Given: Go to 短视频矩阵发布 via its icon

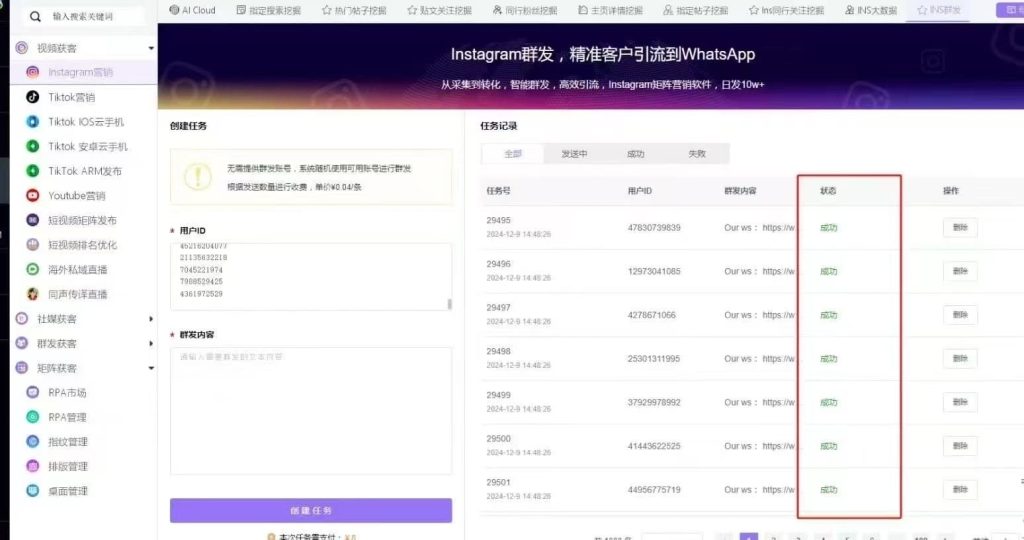Looking at the screenshot, I should point(32,220).
